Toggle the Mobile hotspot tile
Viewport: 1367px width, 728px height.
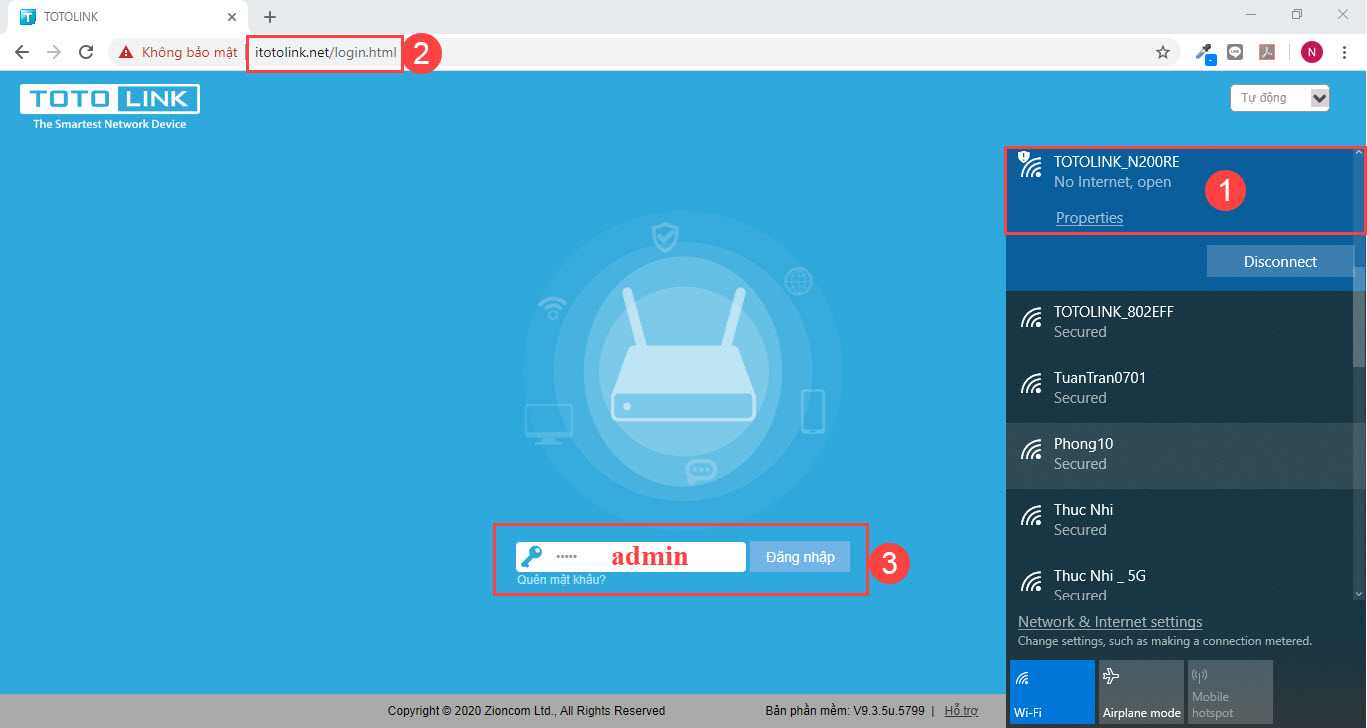click(1230, 691)
